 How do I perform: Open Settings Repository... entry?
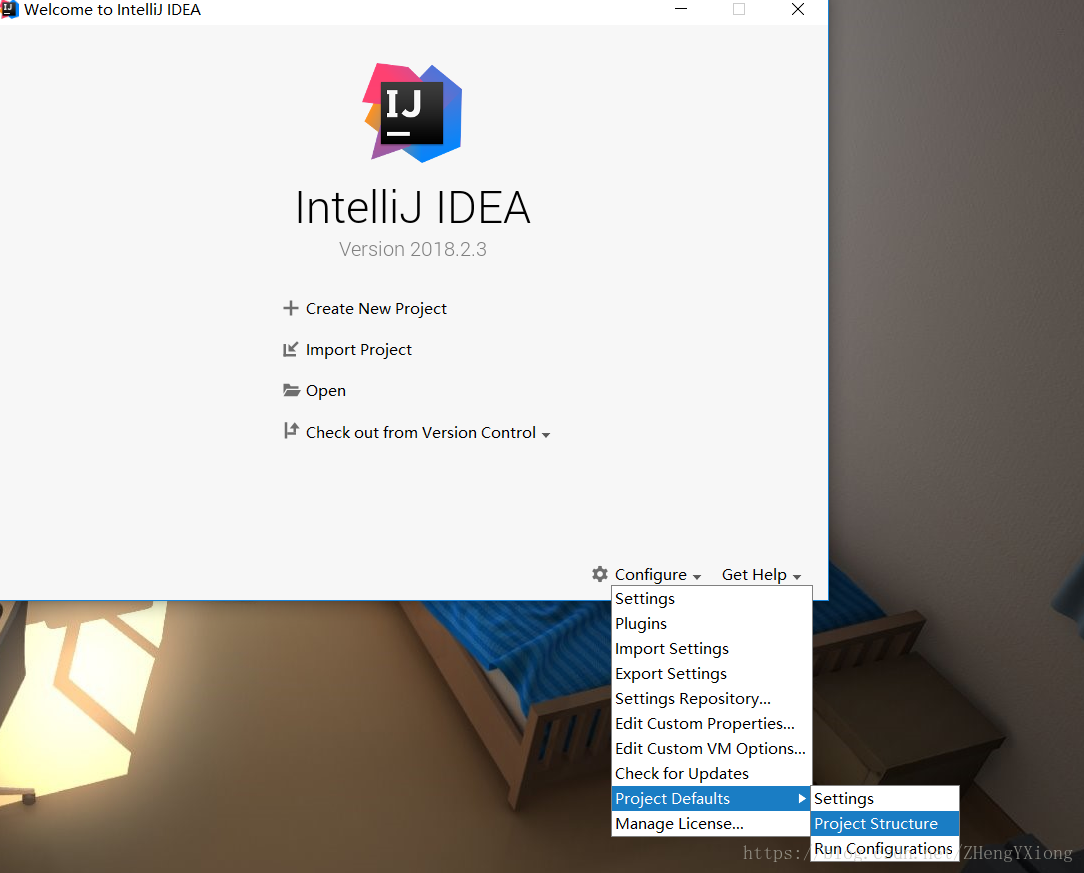[711, 699]
